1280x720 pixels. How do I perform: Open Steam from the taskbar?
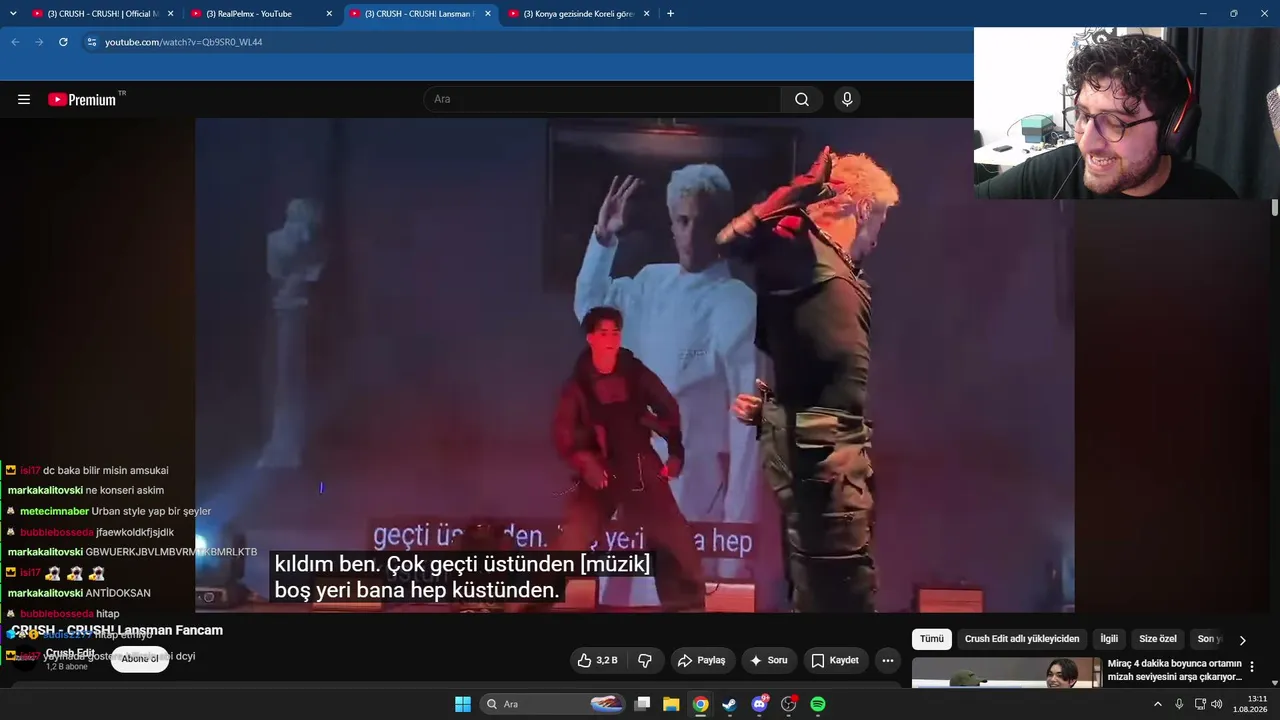(730, 704)
